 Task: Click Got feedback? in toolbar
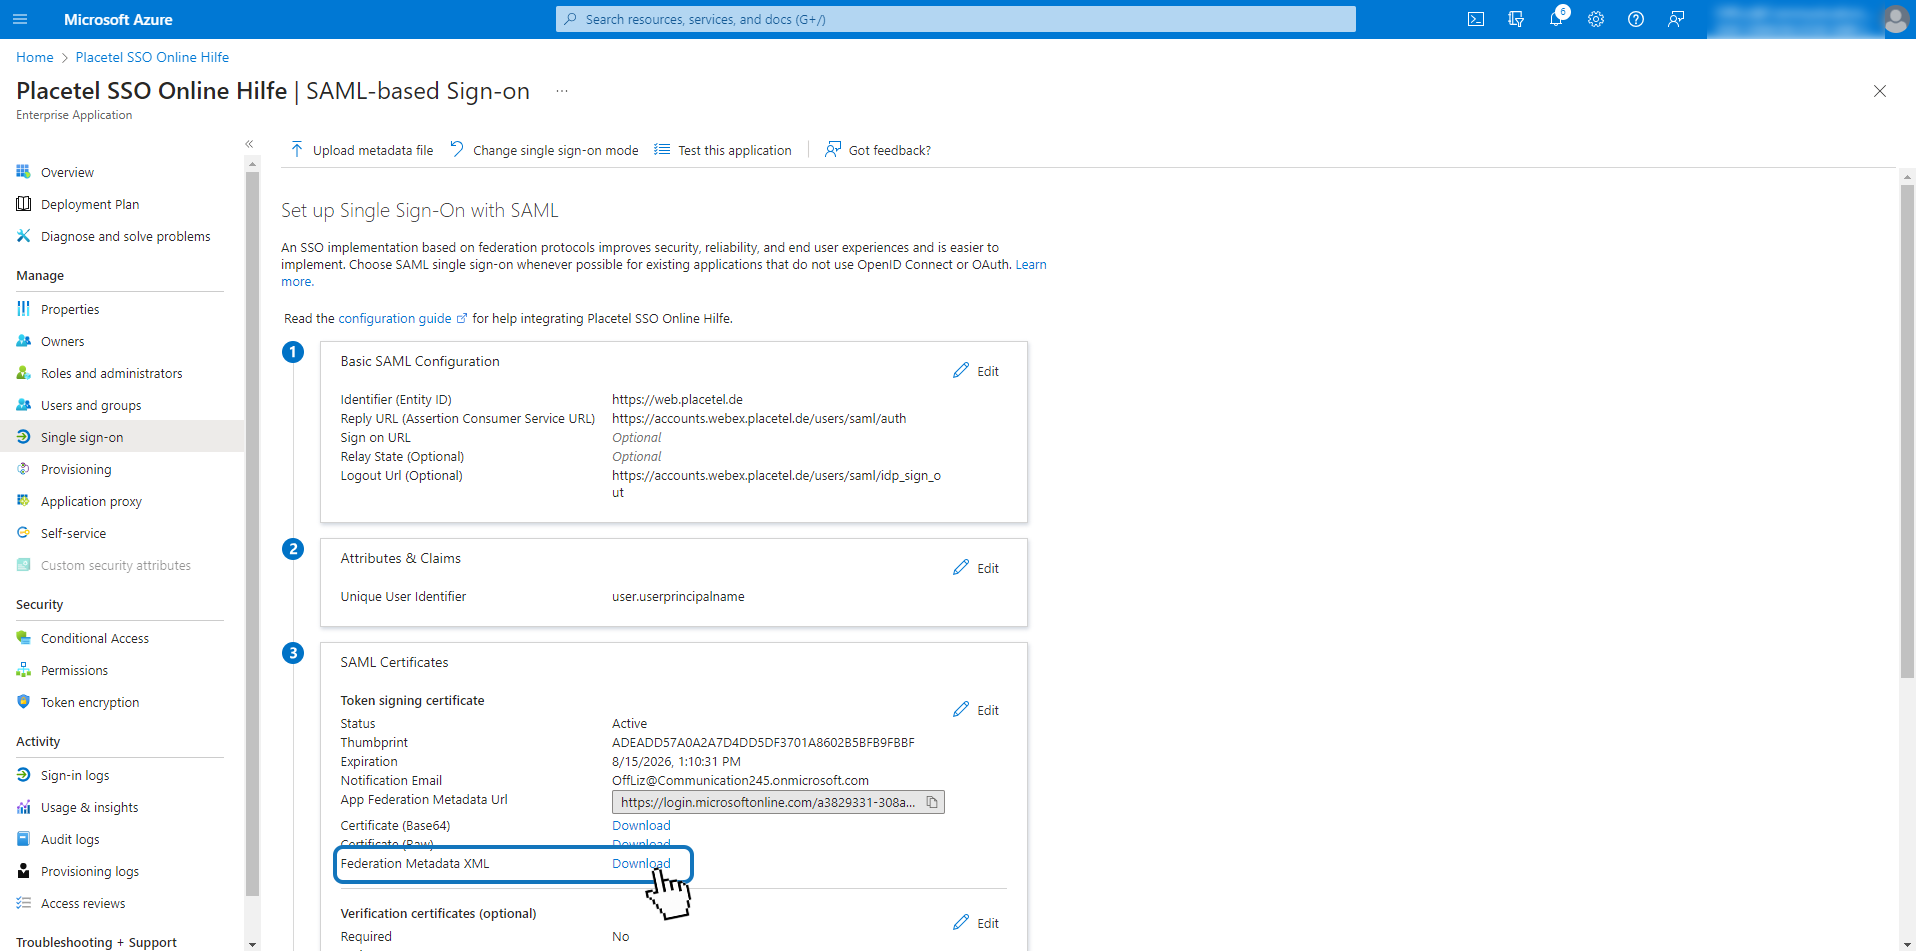pyautogui.click(x=878, y=150)
